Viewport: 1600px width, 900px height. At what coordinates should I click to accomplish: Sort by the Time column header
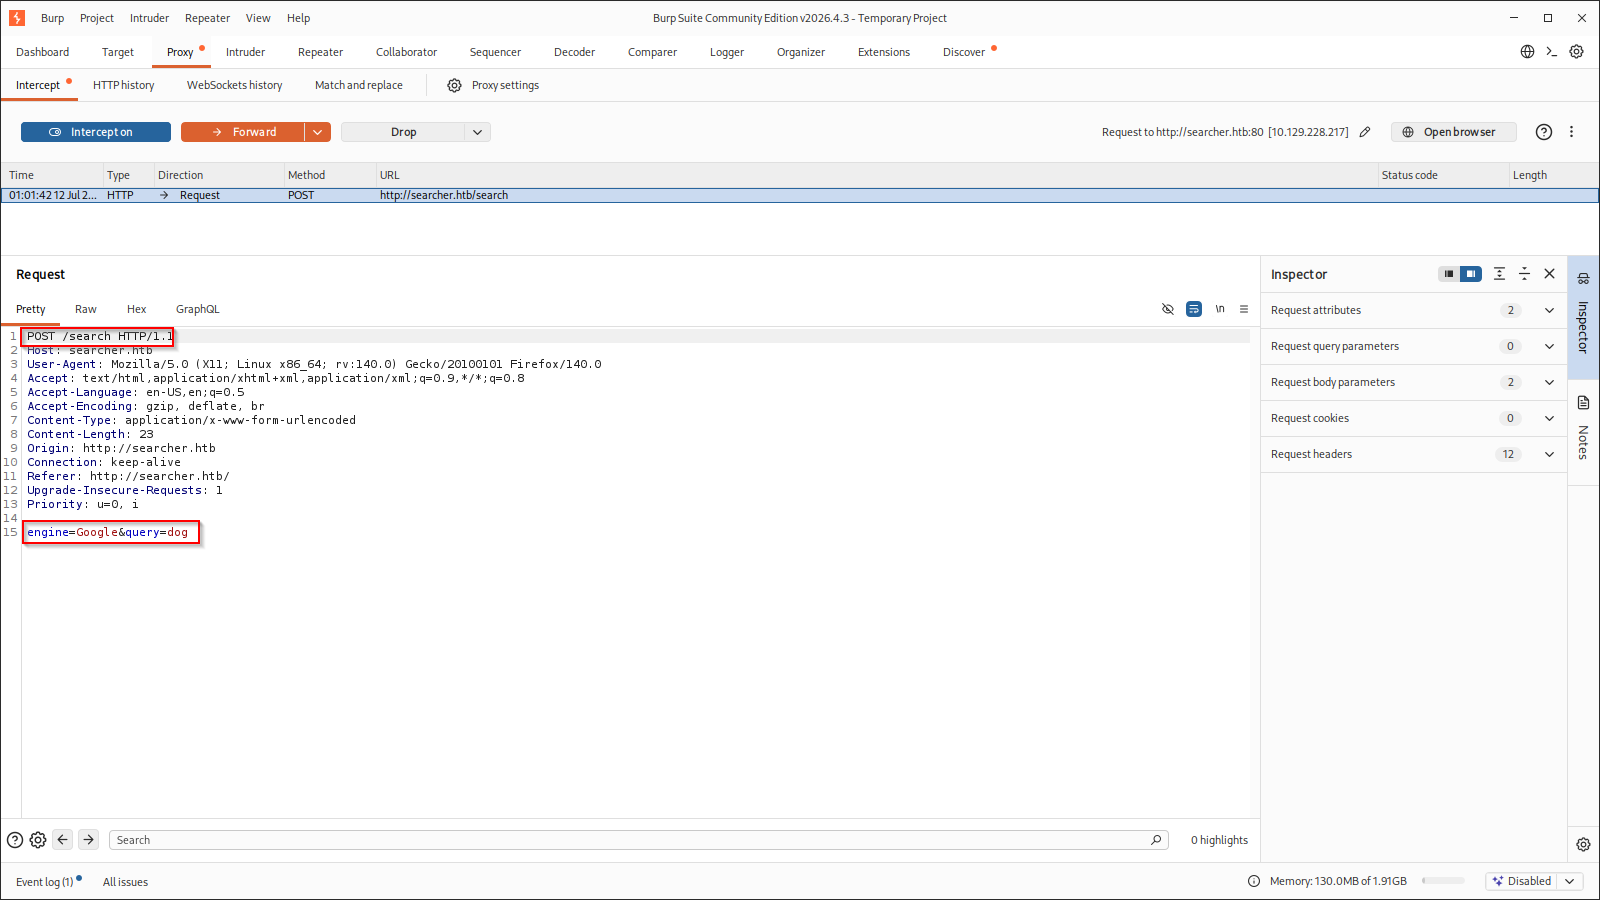point(53,175)
